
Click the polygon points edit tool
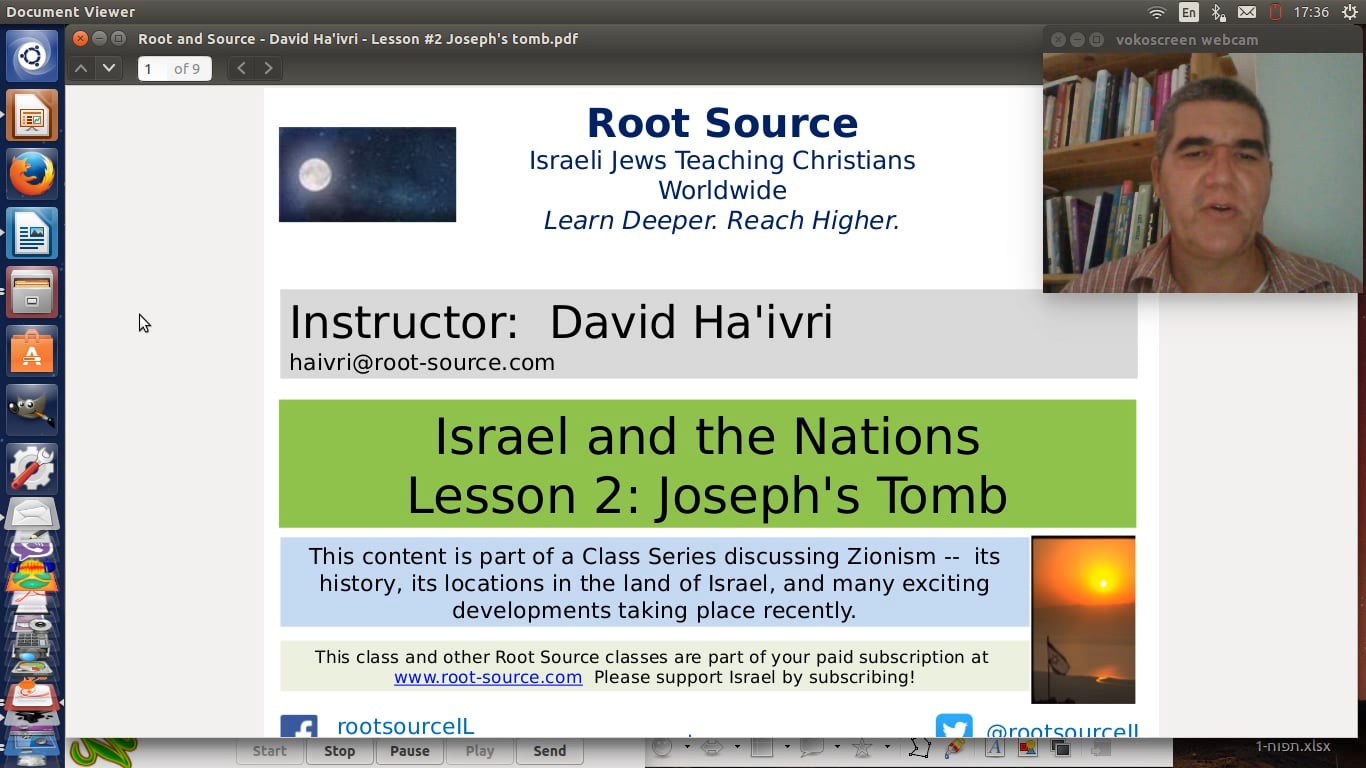click(x=920, y=747)
